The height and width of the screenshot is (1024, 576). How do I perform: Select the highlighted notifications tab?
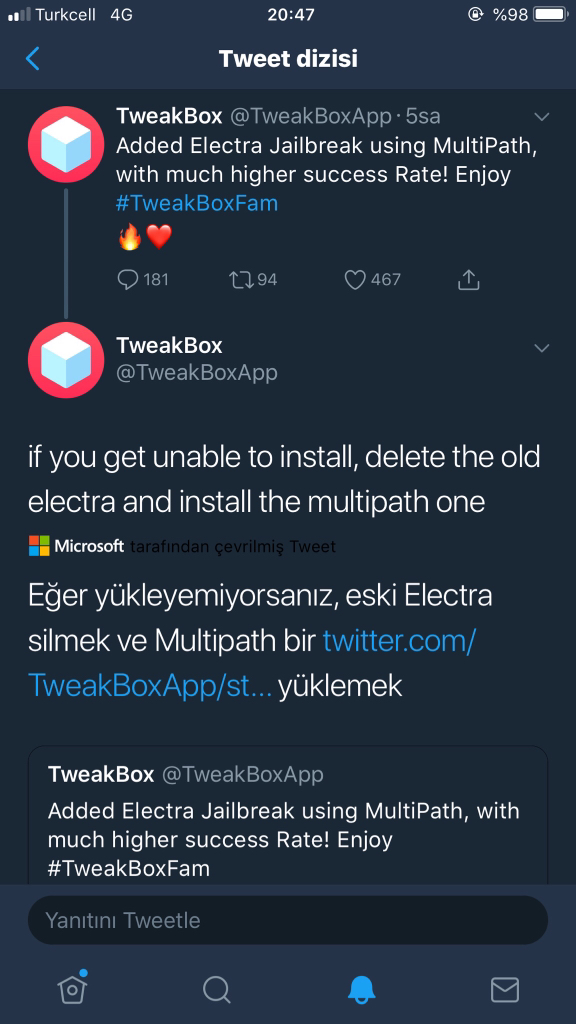(x=360, y=991)
